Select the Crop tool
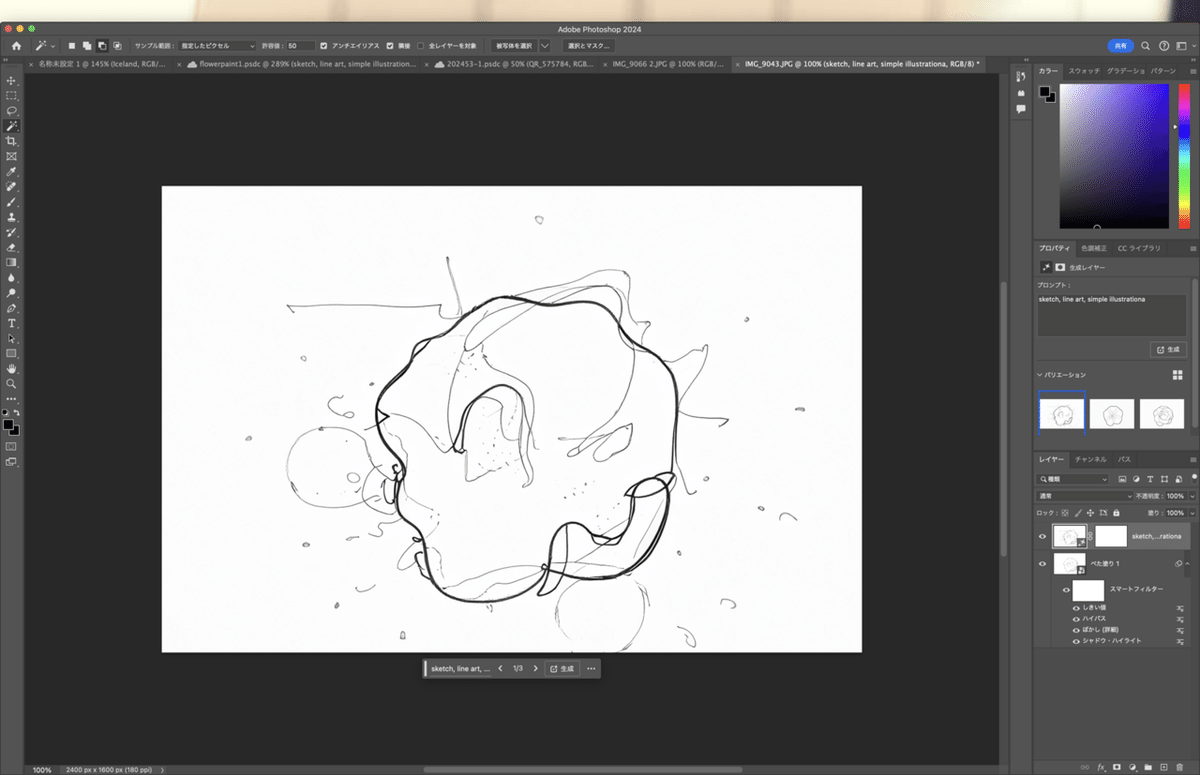 [x=12, y=142]
